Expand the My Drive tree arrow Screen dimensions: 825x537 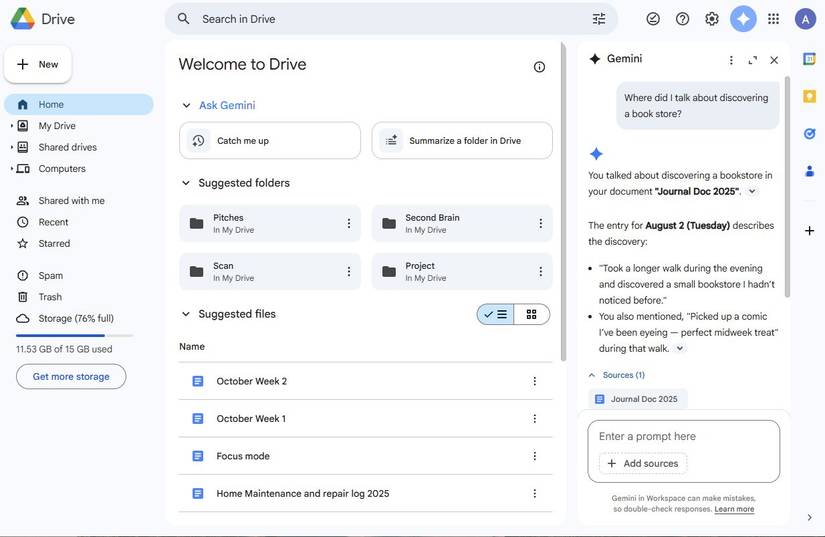pos(12,126)
